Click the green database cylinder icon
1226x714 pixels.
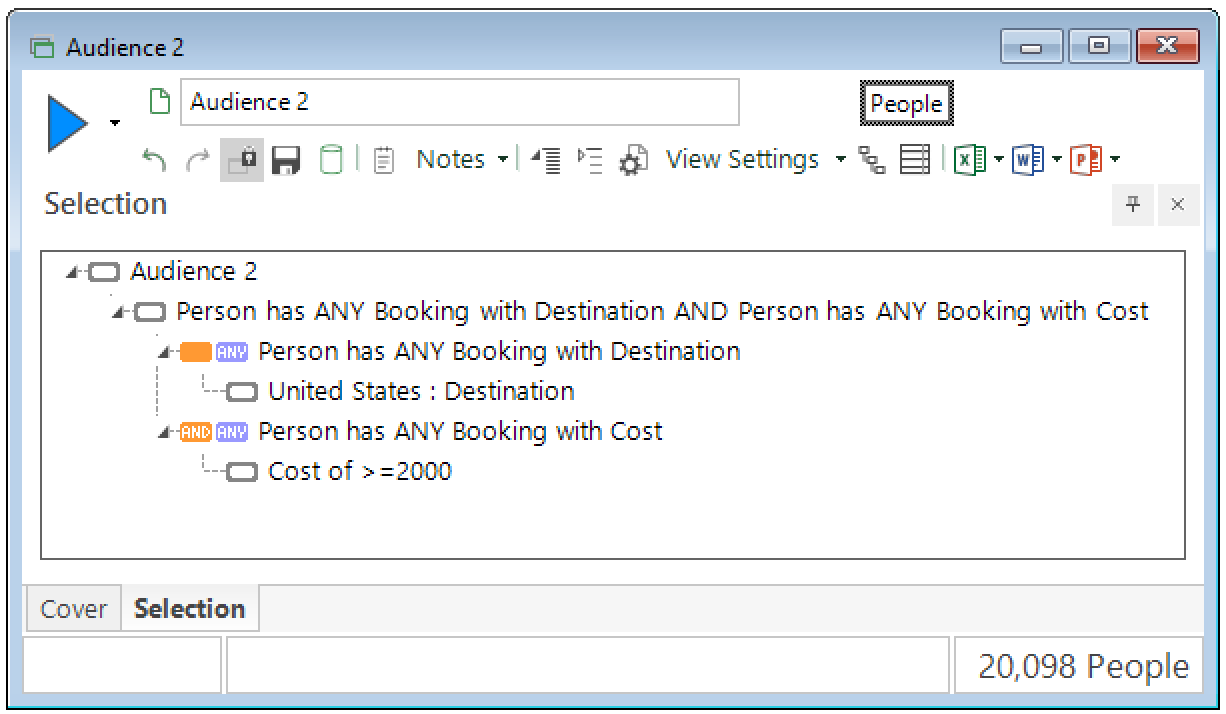click(x=331, y=160)
